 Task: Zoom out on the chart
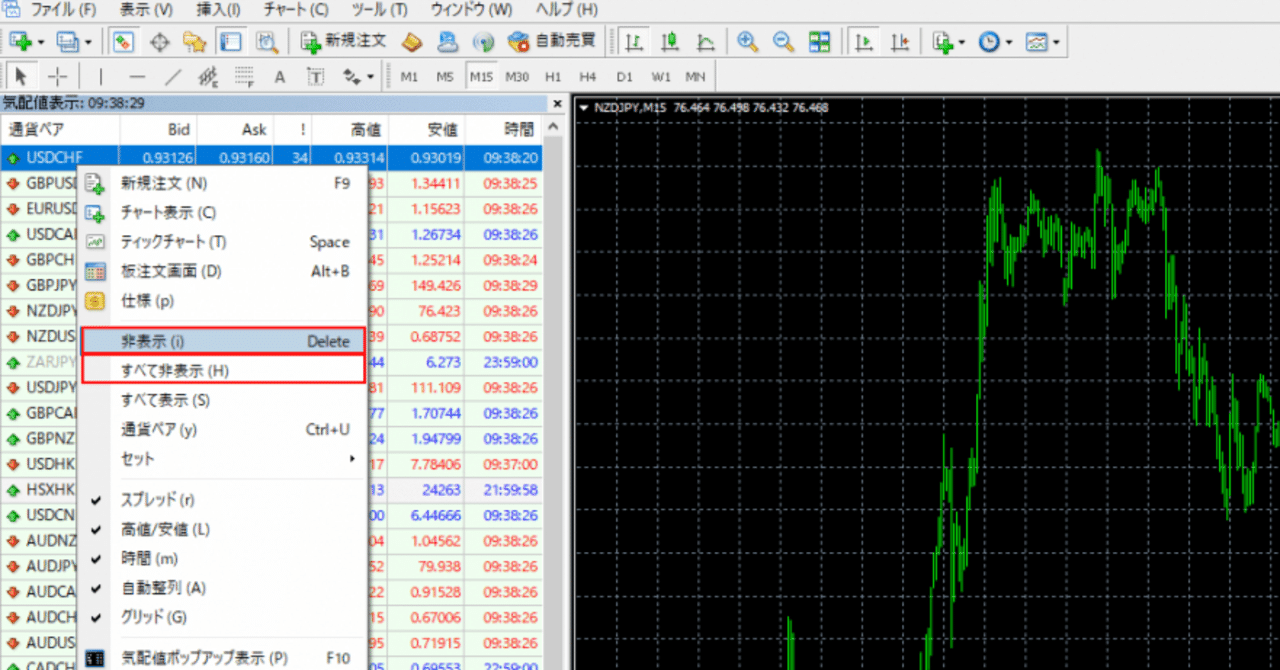(782, 41)
